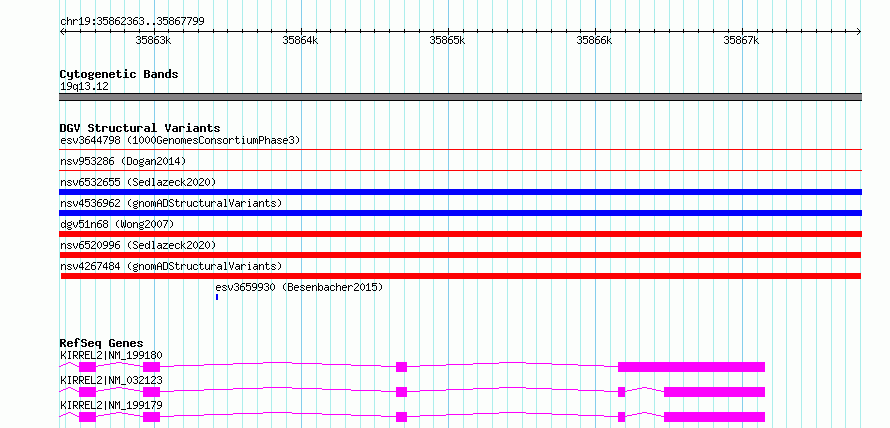
Task: Click NM_032123's tiny exon after 35866k
Action: pyautogui.click(x=622, y=392)
